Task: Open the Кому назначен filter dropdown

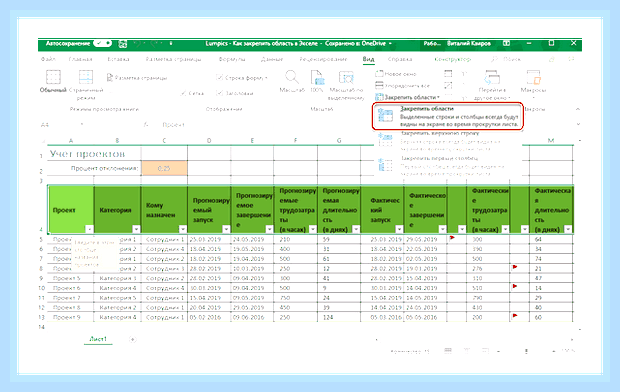Action: tap(183, 229)
